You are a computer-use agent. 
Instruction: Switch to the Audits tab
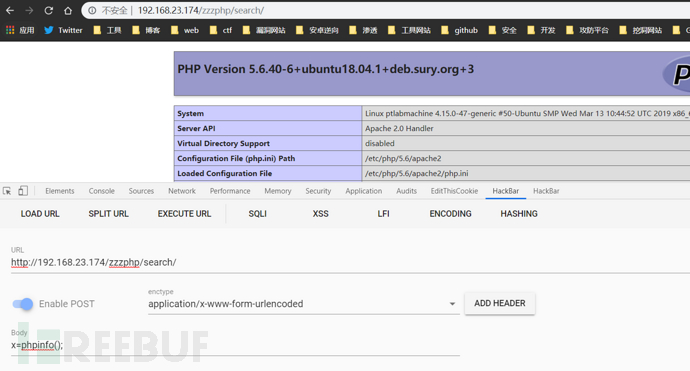coord(407,191)
